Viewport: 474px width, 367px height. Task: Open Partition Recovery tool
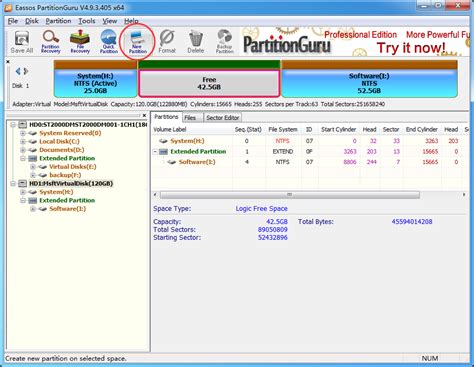point(51,42)
